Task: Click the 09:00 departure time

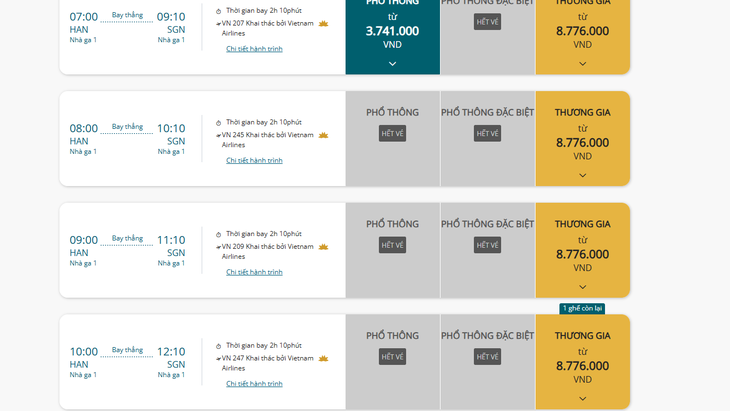Action: point(84,240)
